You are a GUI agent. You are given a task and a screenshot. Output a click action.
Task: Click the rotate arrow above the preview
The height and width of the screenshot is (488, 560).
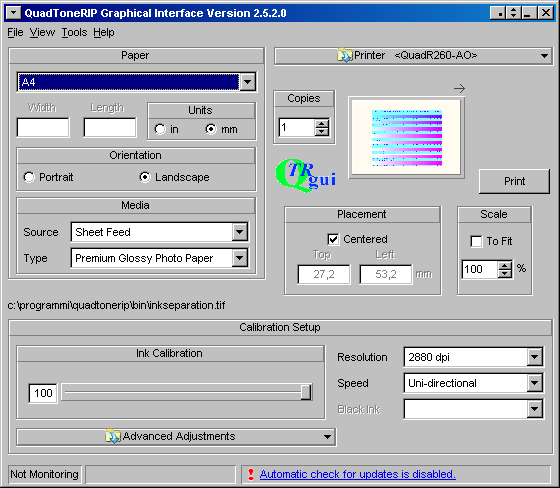tap(460, 88)
